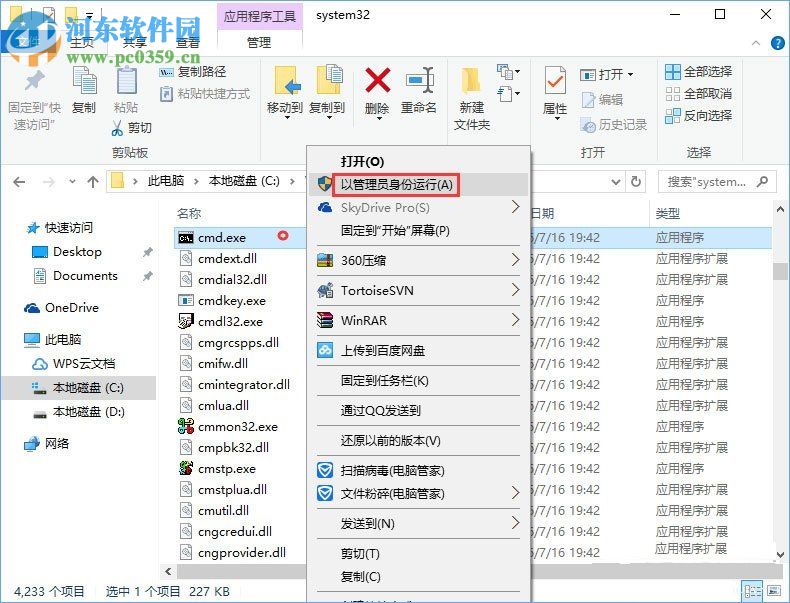Select Quick access (快速访问) in sidebar
The width and height of the screenshot is (790, 603).
coord(69,228)
